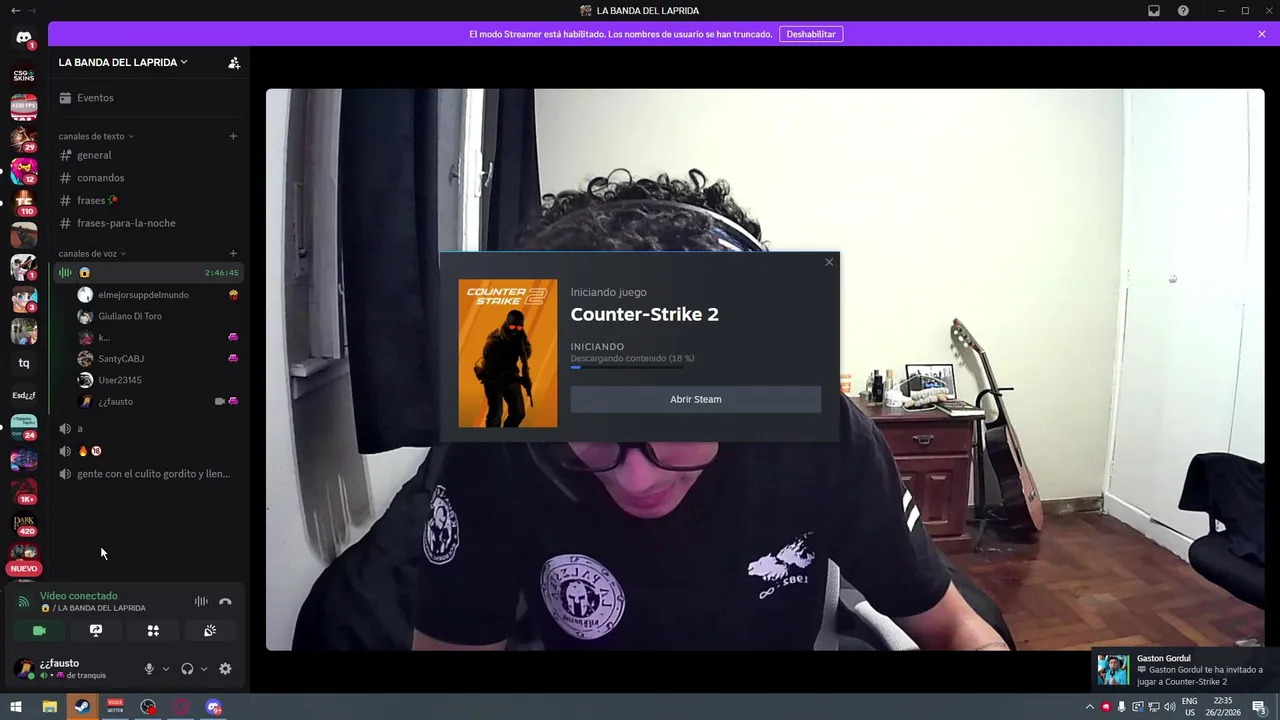Show hidden system tray icons

1090,707
